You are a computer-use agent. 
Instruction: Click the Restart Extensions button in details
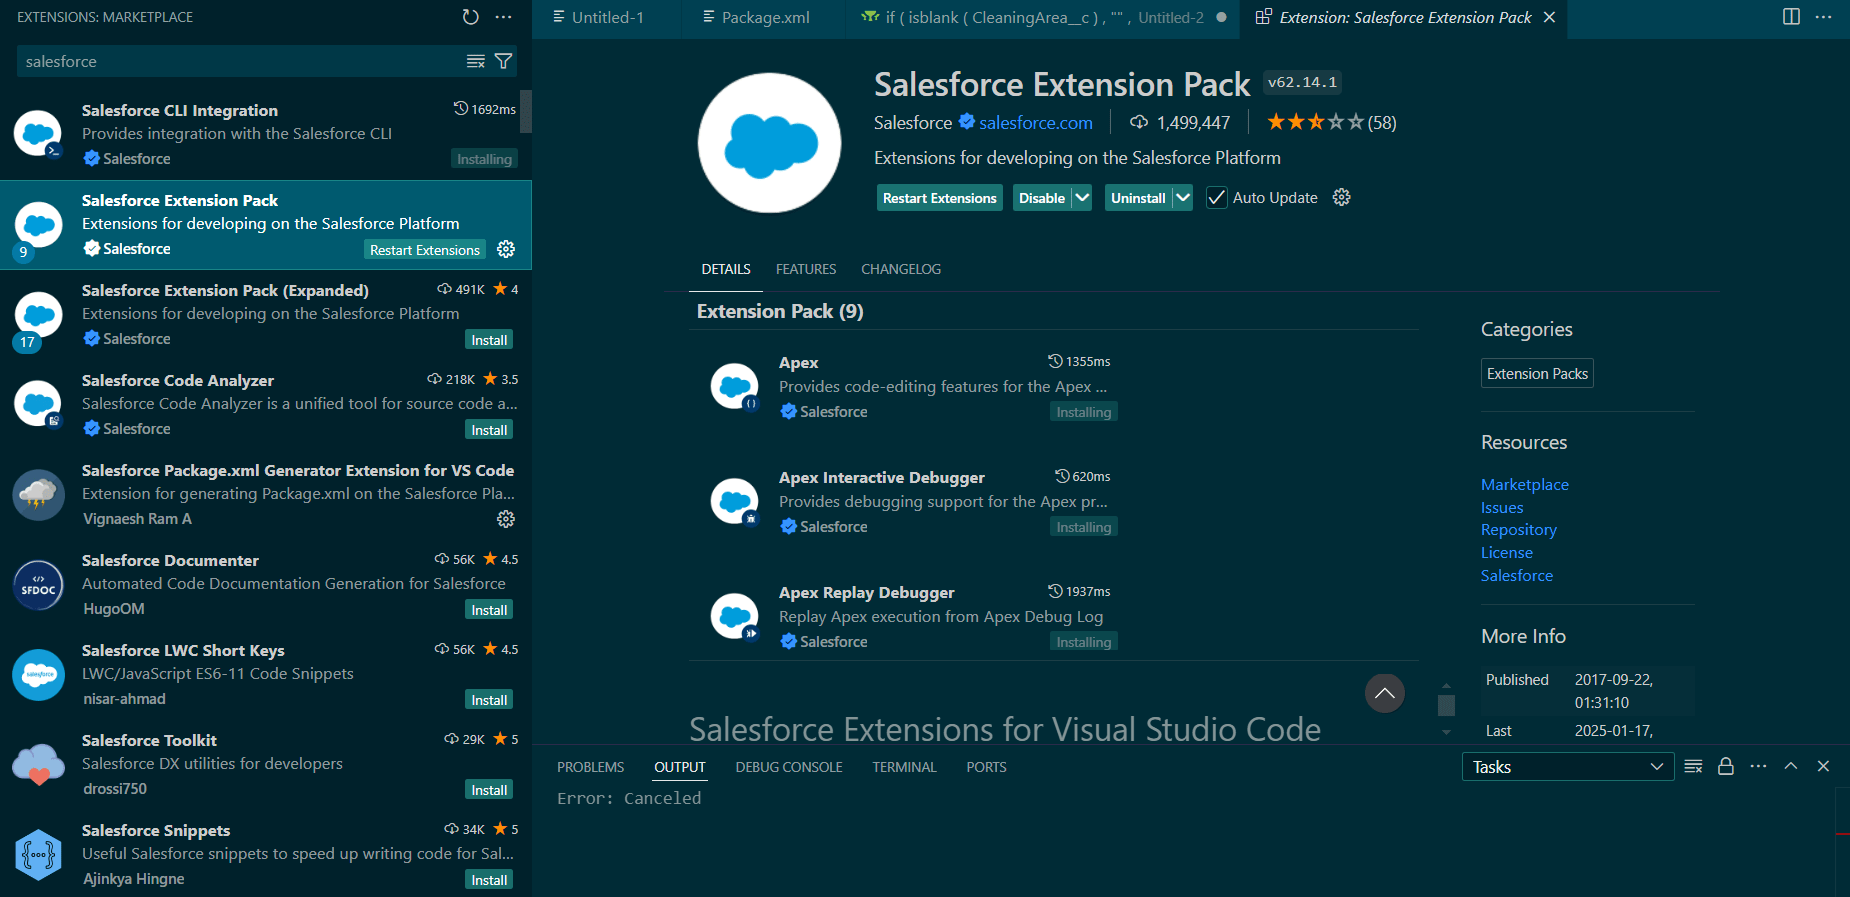(x=940, y=198)
